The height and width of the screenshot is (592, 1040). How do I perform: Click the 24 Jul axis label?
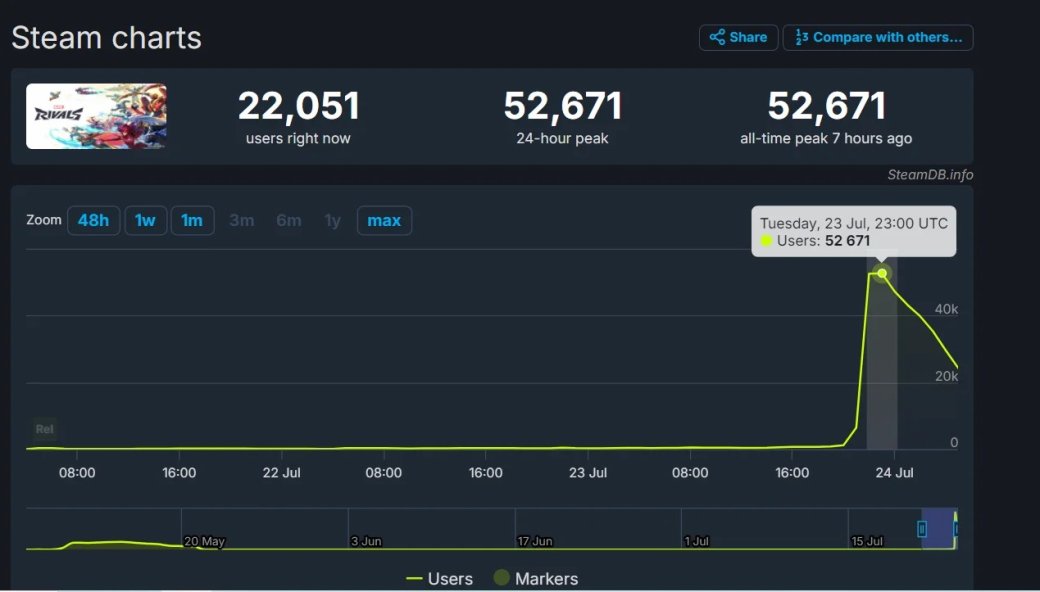tap(894, 473)
